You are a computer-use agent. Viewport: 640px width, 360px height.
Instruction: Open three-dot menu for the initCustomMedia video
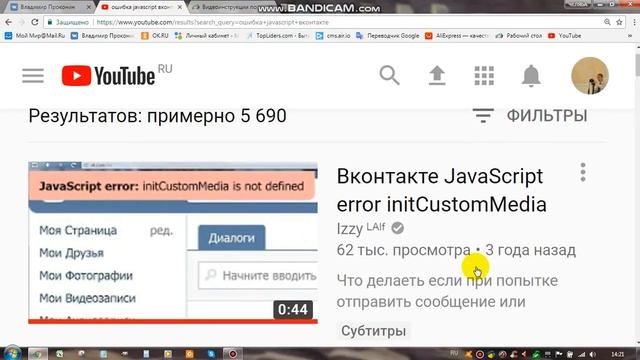pos(583,172)
